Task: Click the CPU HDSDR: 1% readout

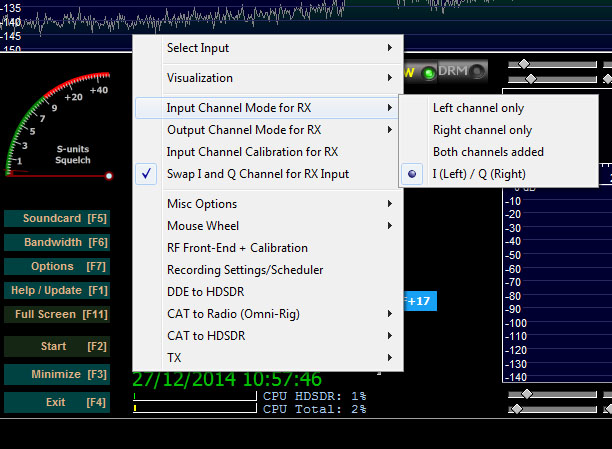Action: pos(315,396)
